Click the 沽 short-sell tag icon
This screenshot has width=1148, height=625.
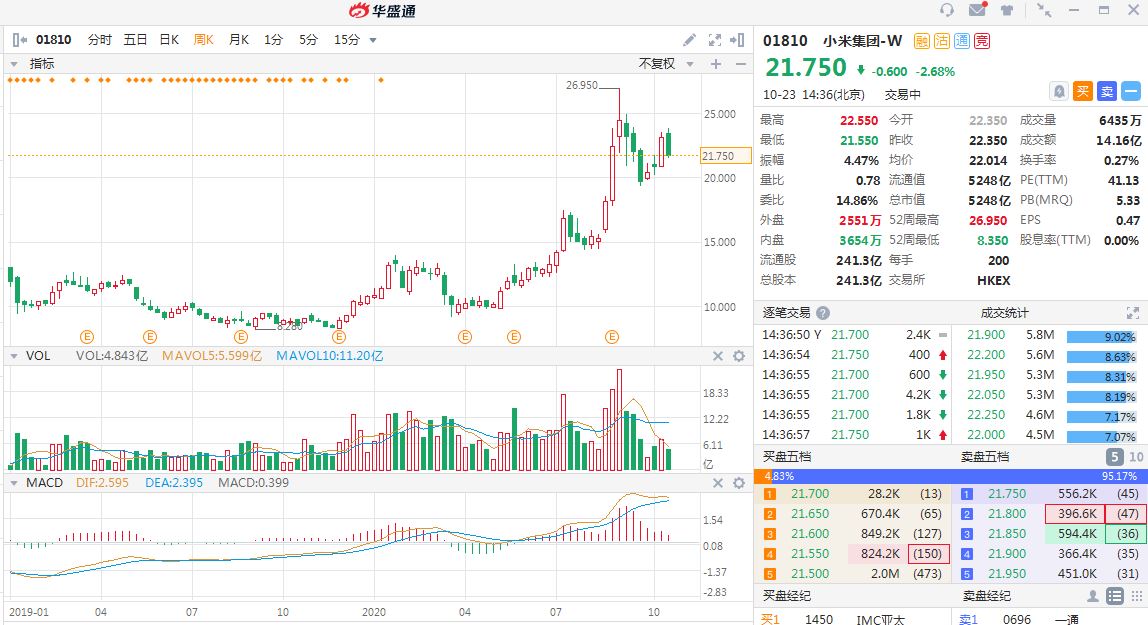[x=942, y=41]
